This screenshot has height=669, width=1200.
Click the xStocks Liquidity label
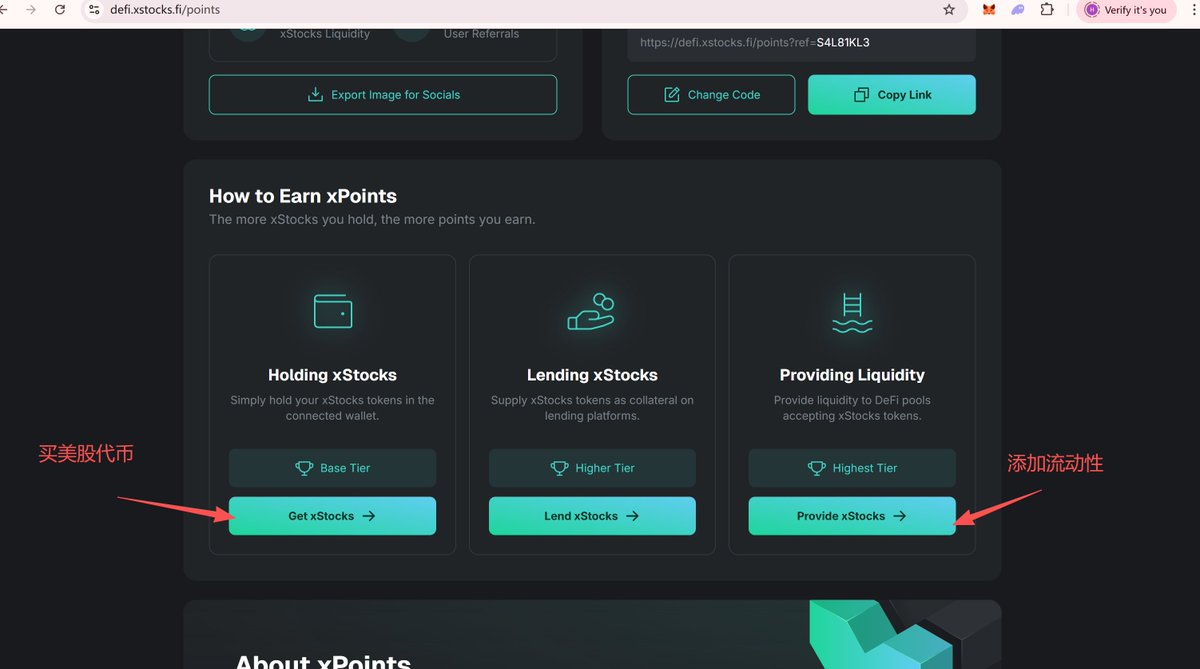(325, 34)
